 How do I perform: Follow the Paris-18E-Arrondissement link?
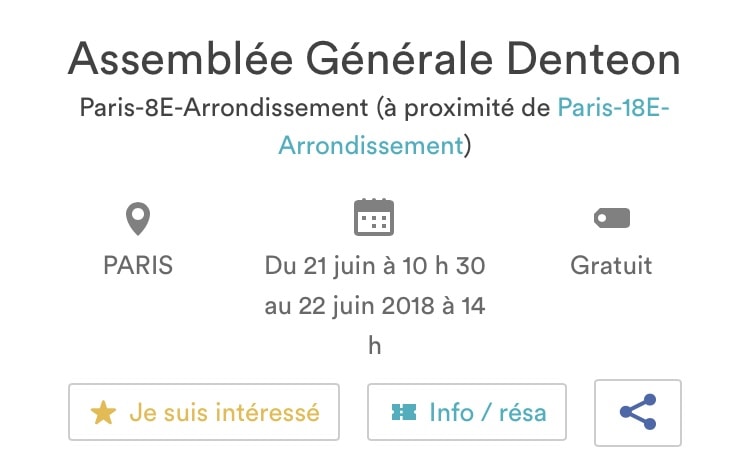[613, 106]
